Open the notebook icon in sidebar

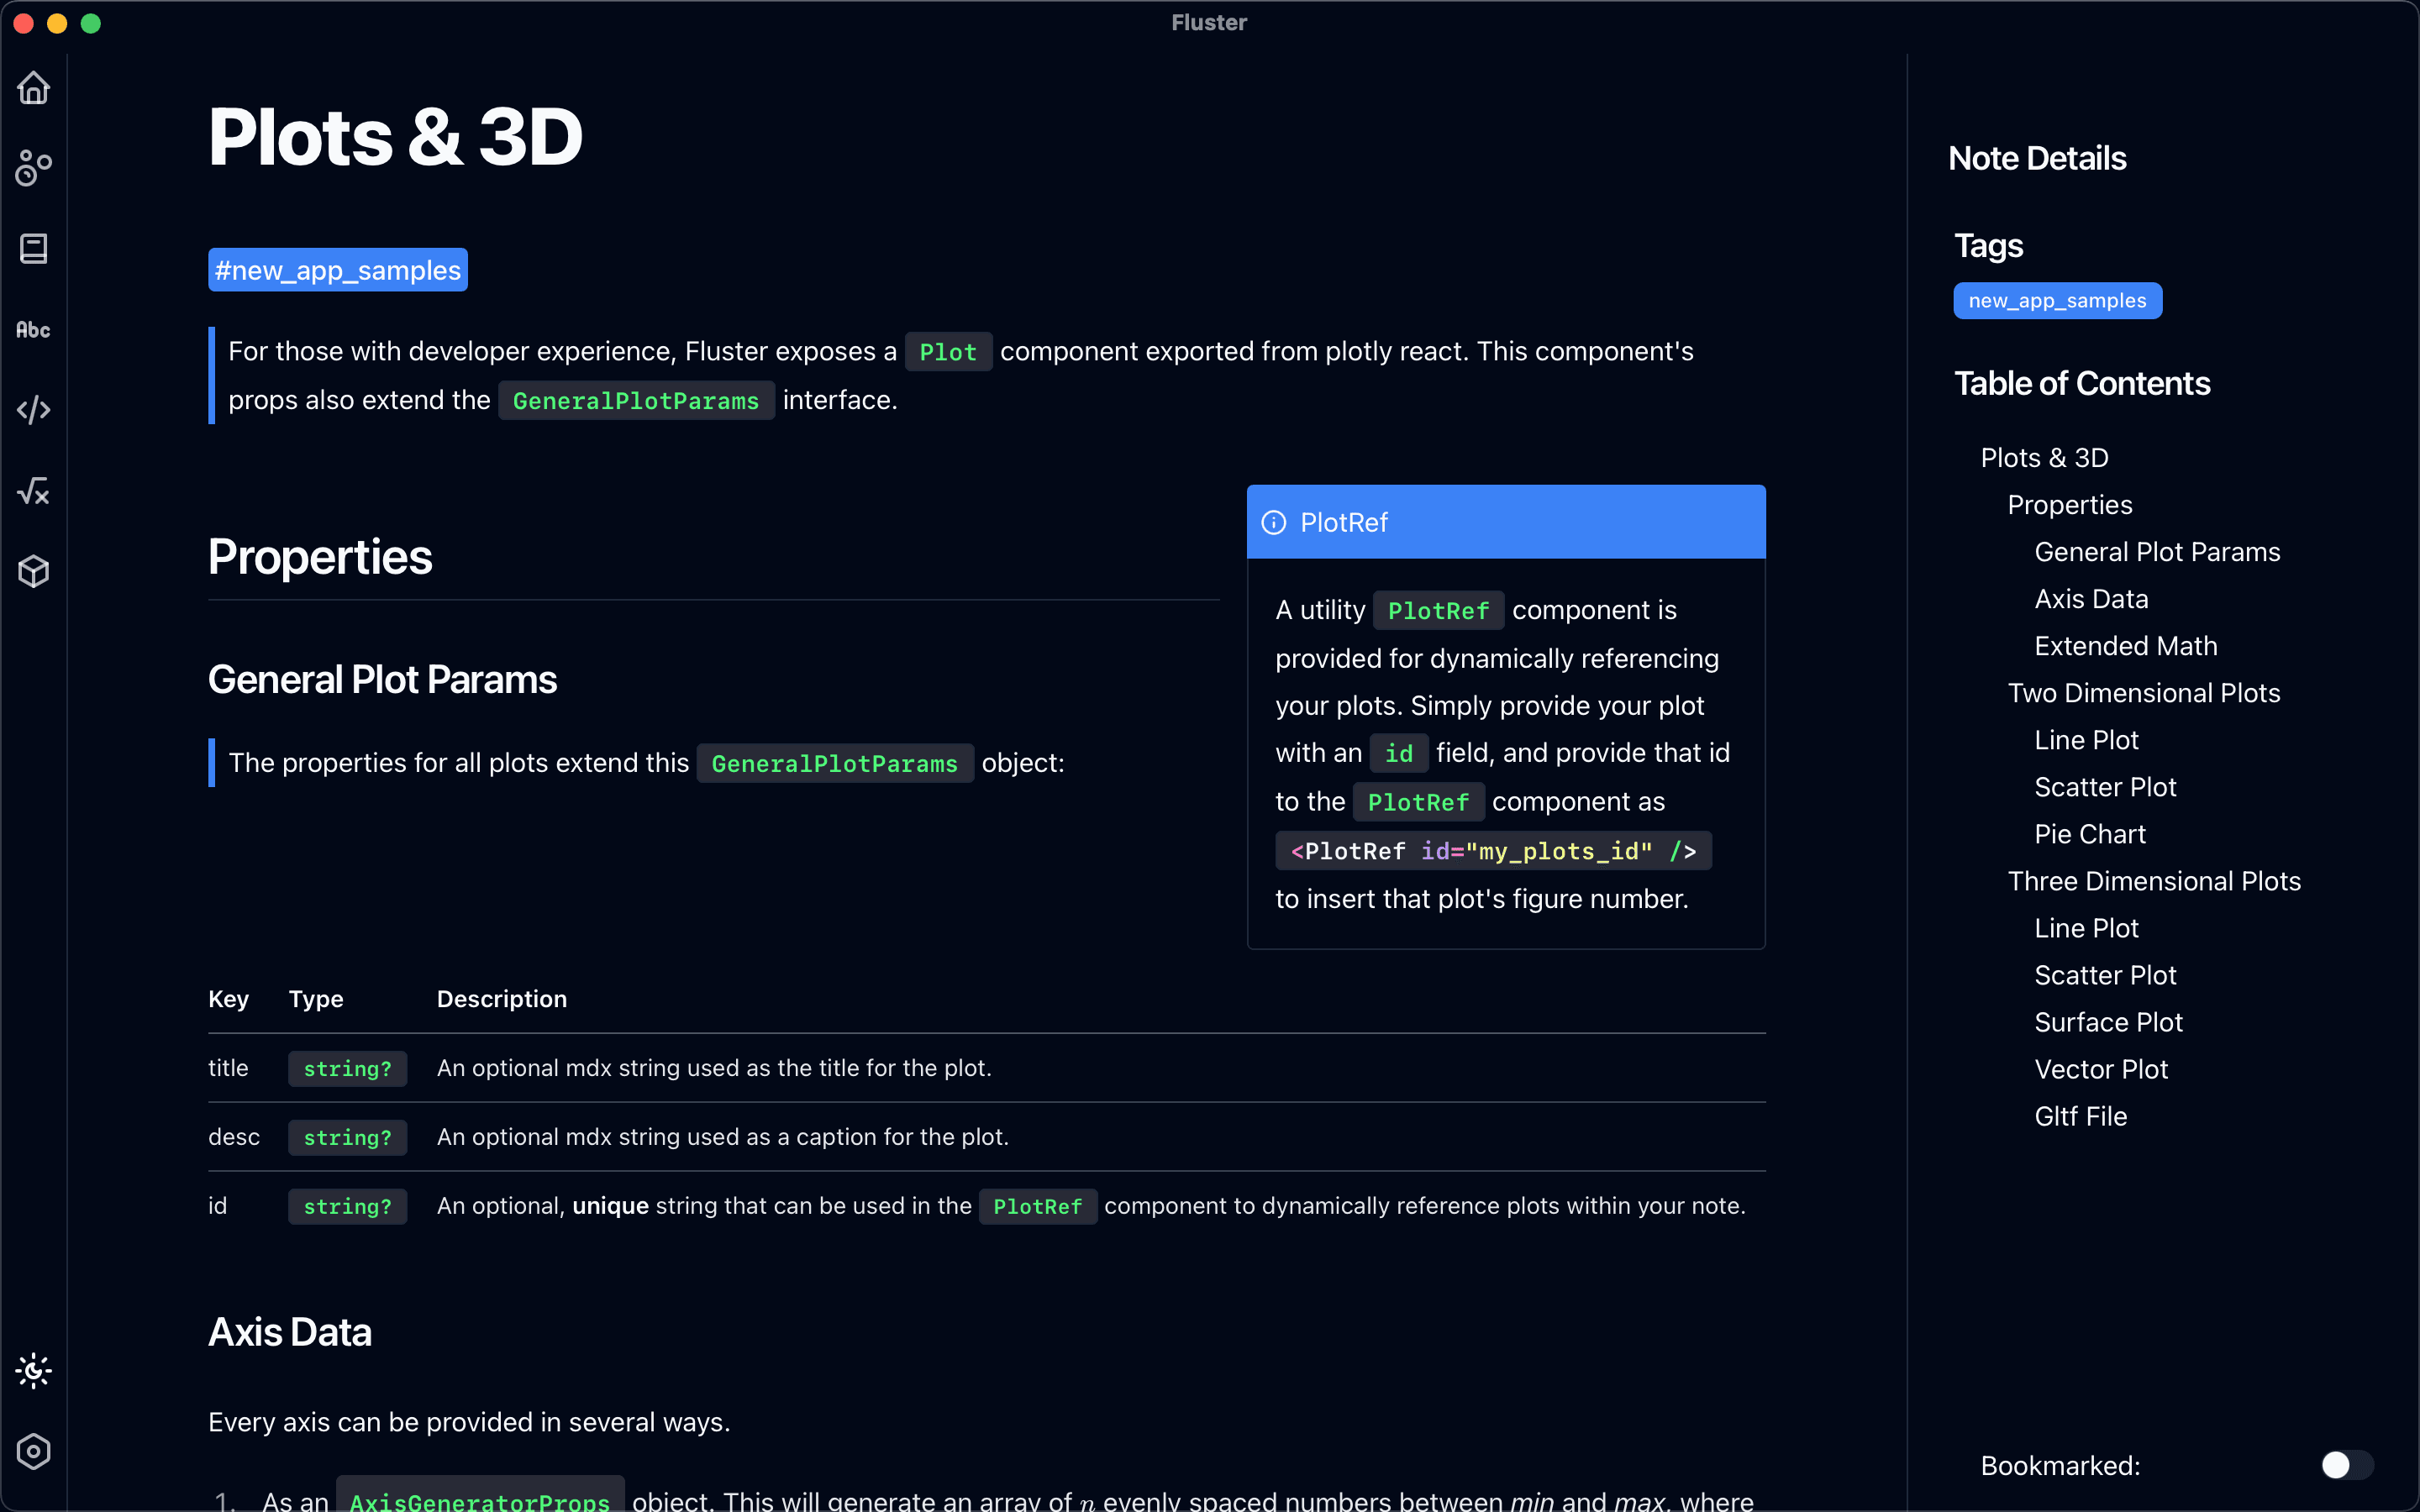(x=33, y=249)
